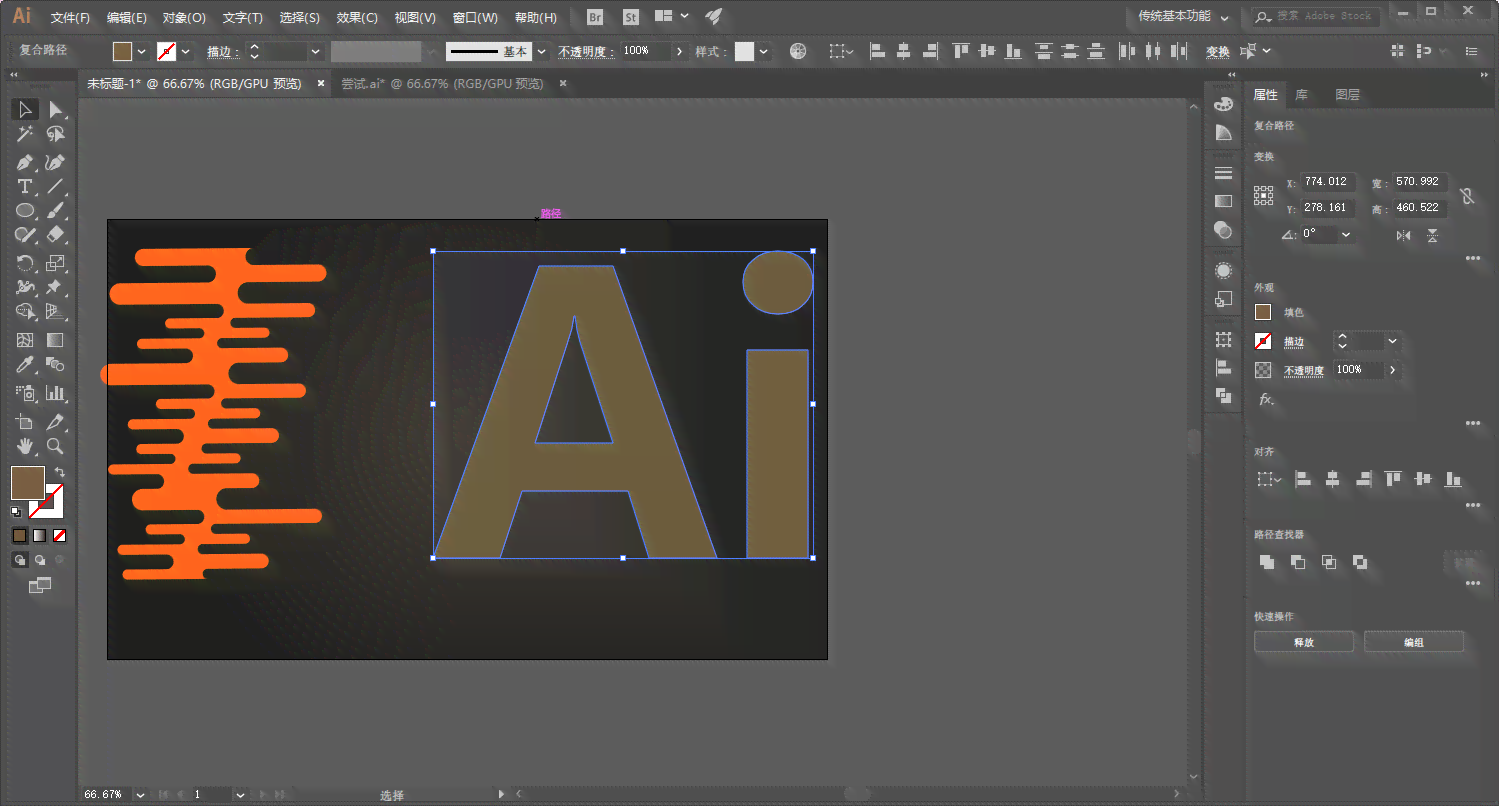The height and width of the screenshot is (806, 1499).
Task: Click the stroke swatch in properties panel
Action: (1263, 341)
